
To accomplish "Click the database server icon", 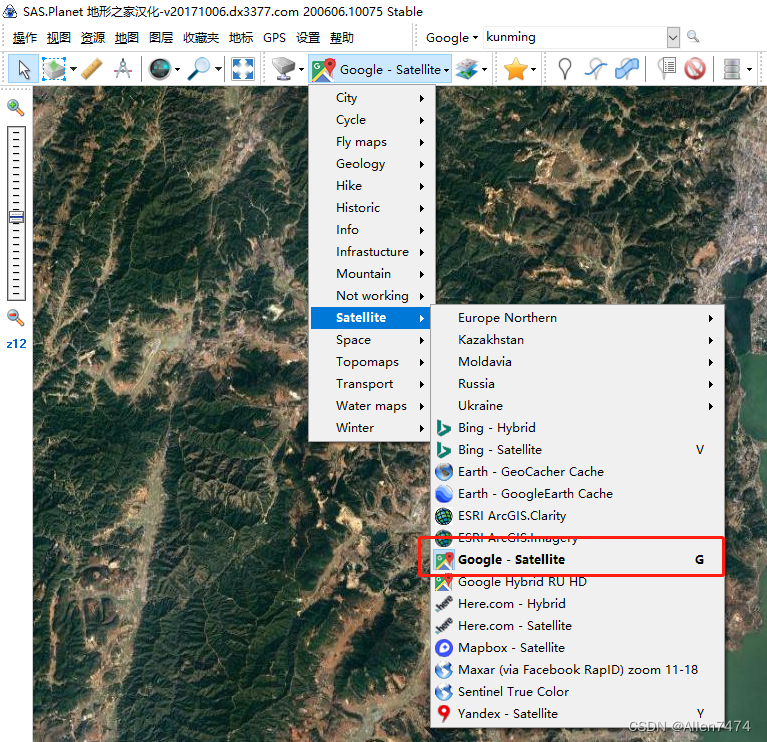I will (732, 69).
